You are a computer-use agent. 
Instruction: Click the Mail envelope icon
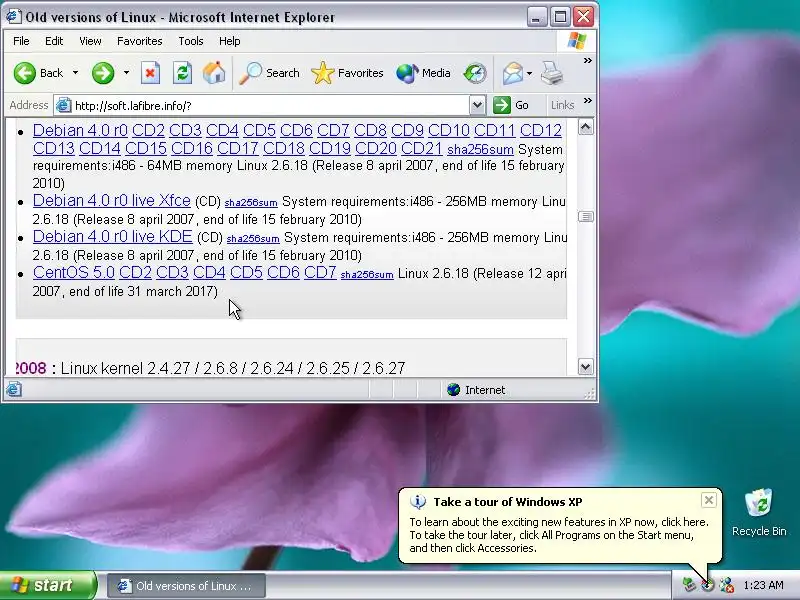pos(512,73)
